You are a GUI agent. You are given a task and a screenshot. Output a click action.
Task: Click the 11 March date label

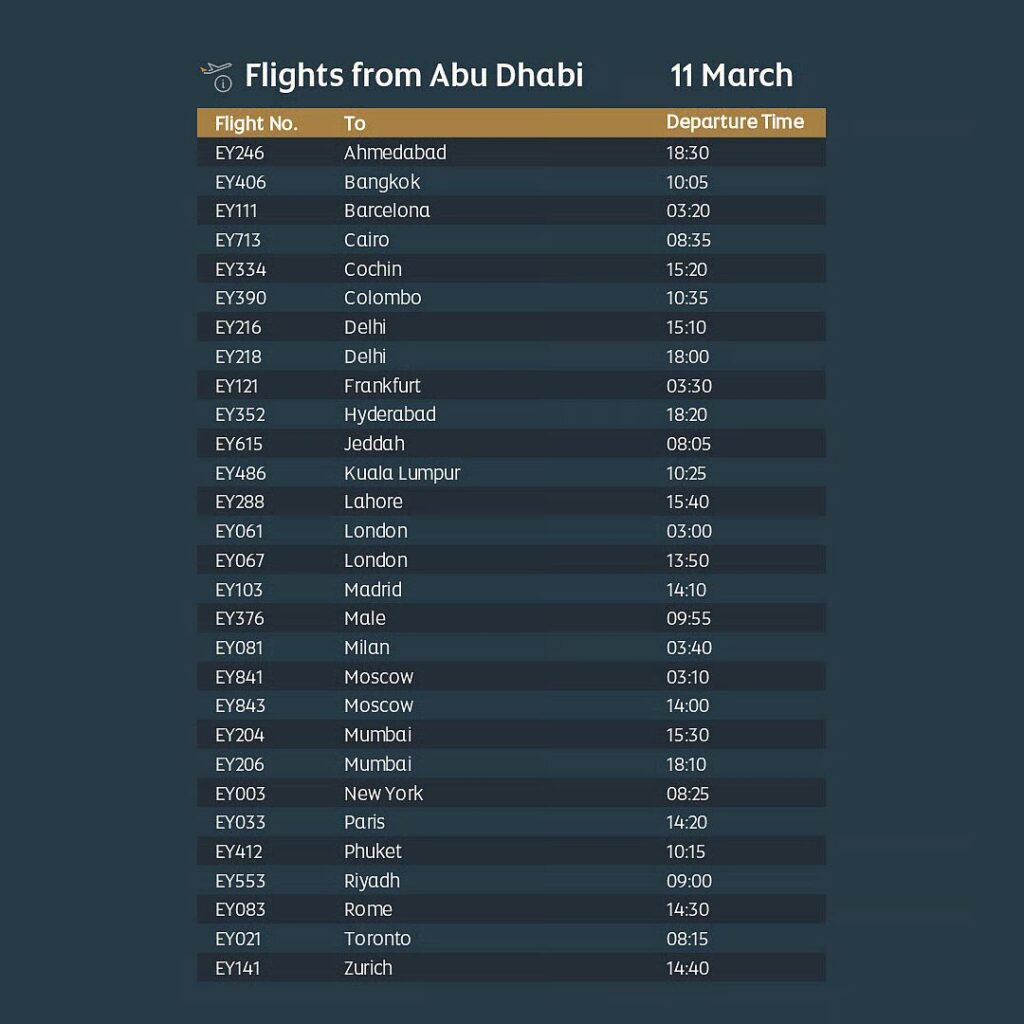pos(731,76)
